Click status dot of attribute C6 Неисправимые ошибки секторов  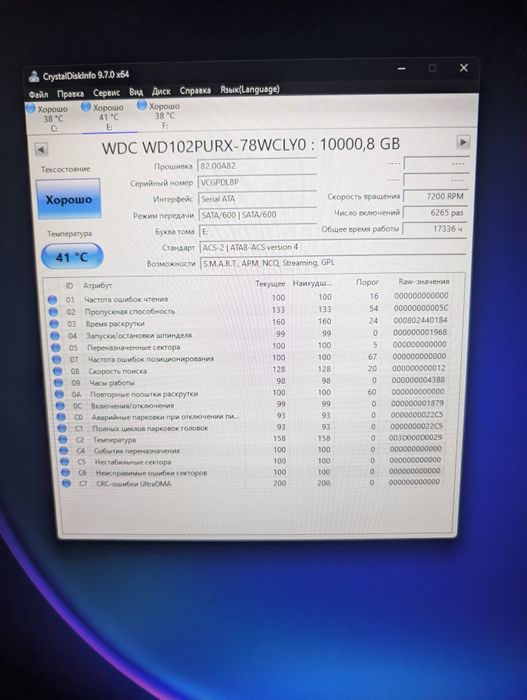(66, 473)
